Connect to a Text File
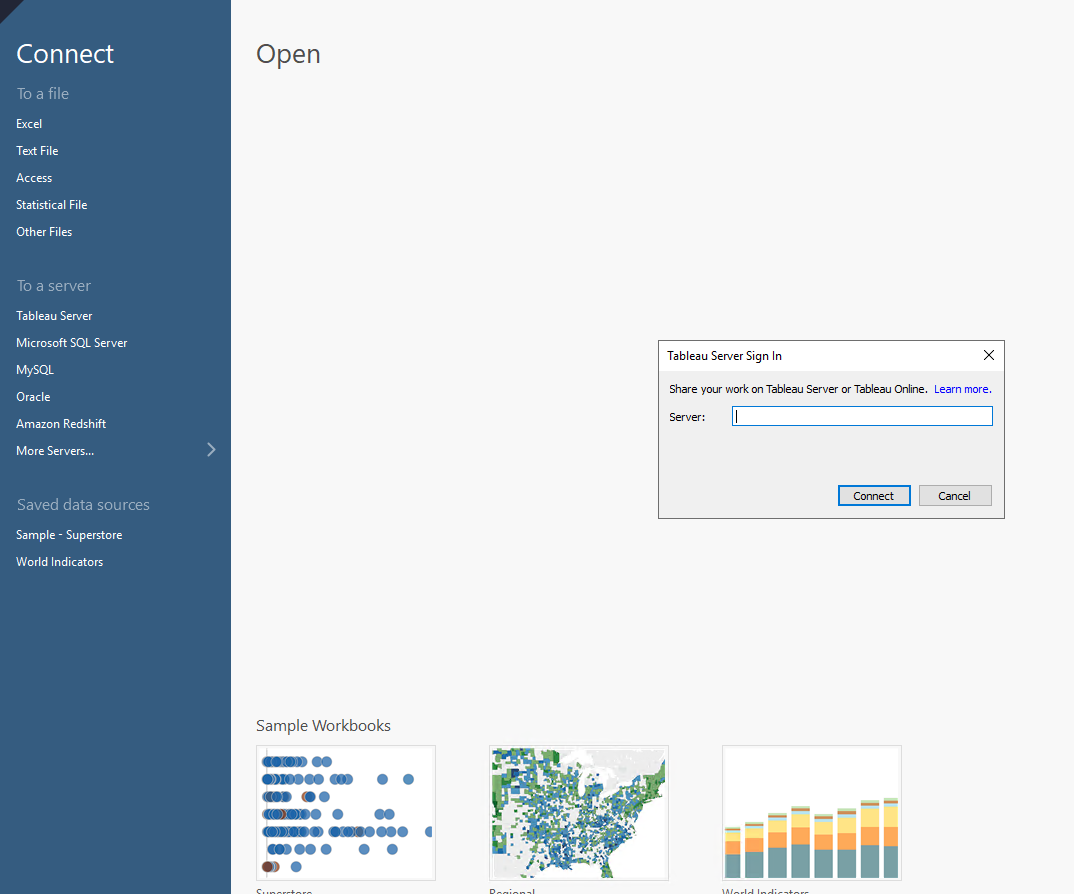The width and height of the screenshot is (1074, 894). (x=37, y=151)
